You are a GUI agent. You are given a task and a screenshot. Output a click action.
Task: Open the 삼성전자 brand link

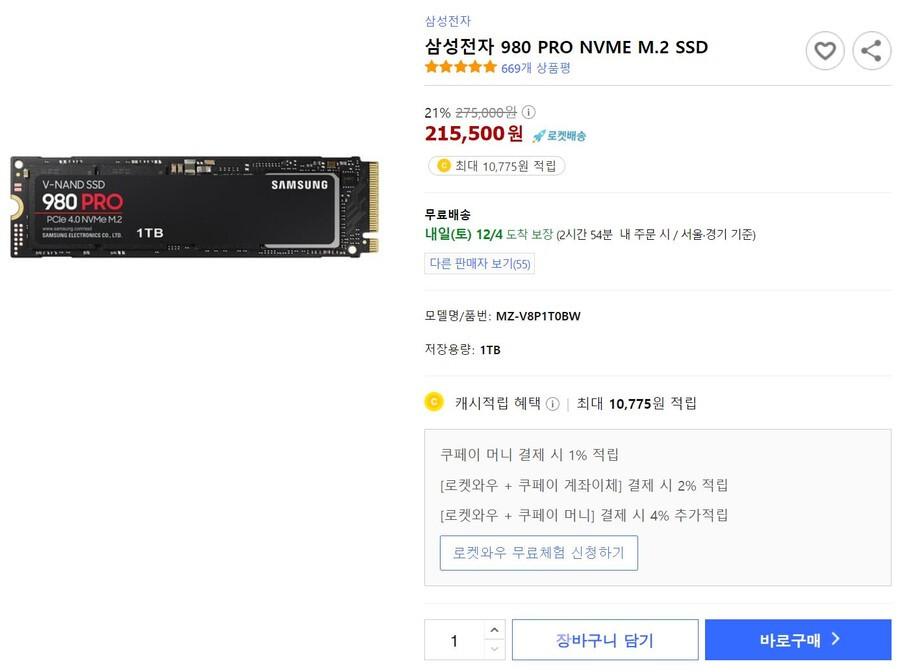(x=448, y=21)
